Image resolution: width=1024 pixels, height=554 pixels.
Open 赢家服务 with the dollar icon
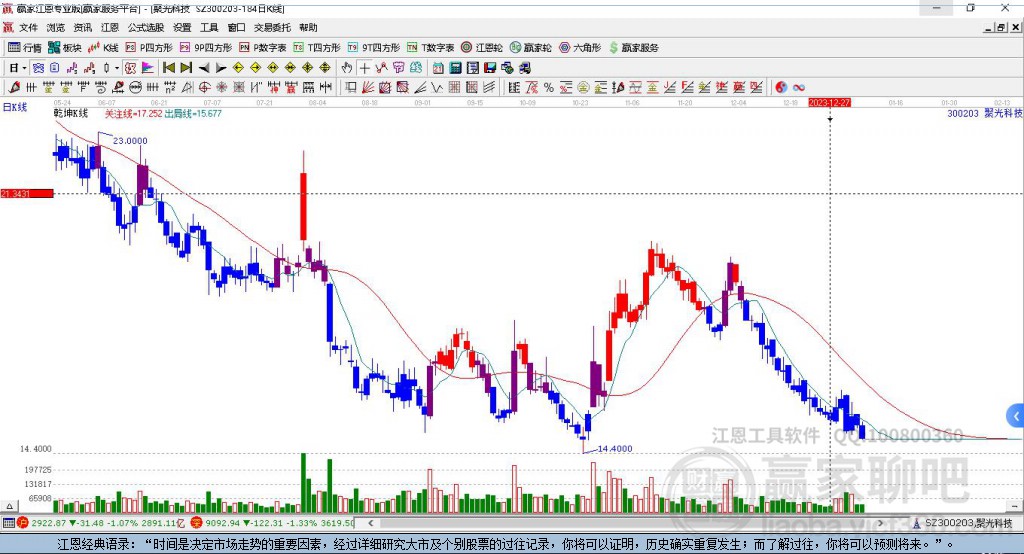tap(633, 48)
